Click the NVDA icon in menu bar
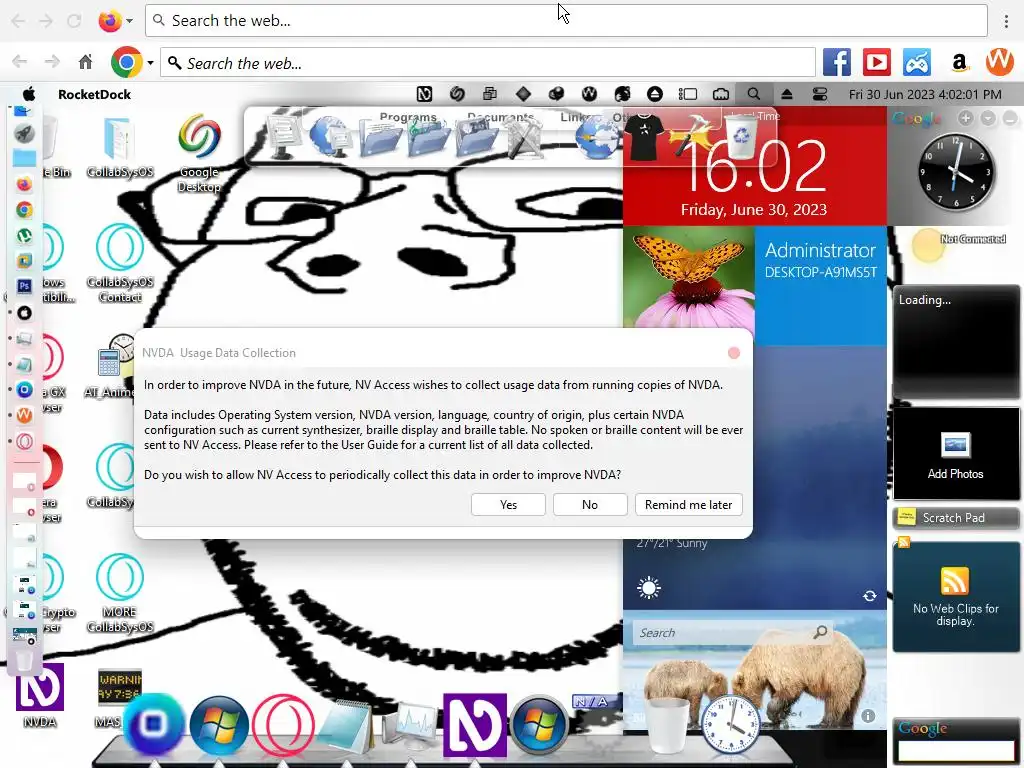Screen dimensions: 1024x768 tap(424, 94)
